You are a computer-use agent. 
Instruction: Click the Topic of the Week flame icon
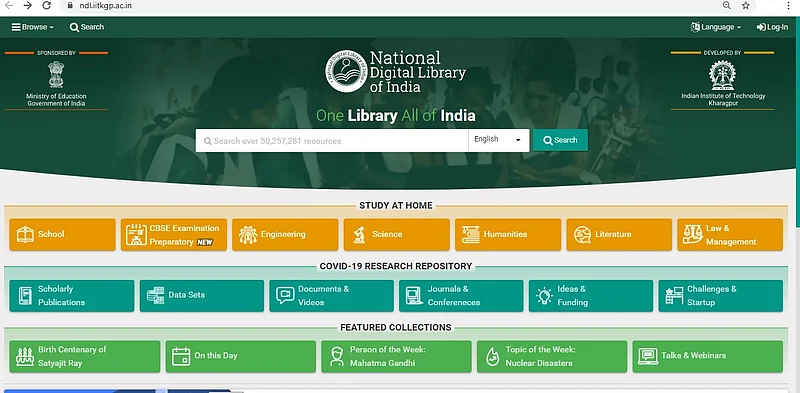point(492,356)
